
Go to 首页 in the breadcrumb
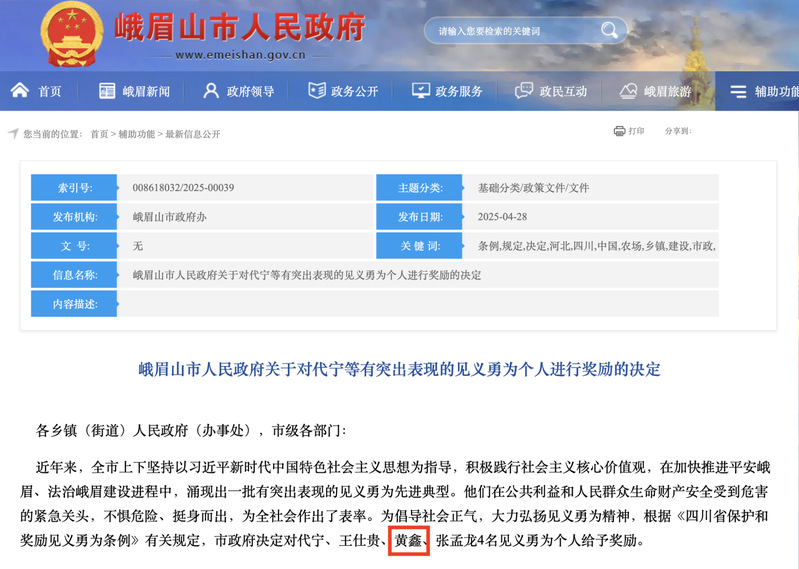[99, 134]
